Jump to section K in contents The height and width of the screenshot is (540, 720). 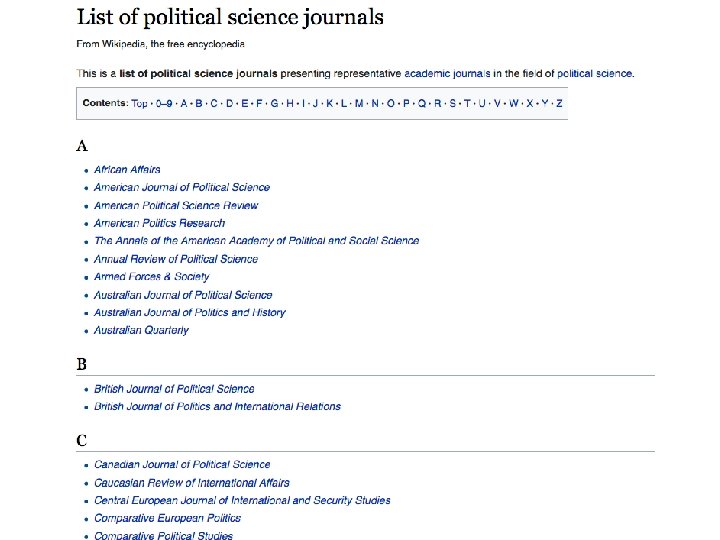click(x=330, y=103)
